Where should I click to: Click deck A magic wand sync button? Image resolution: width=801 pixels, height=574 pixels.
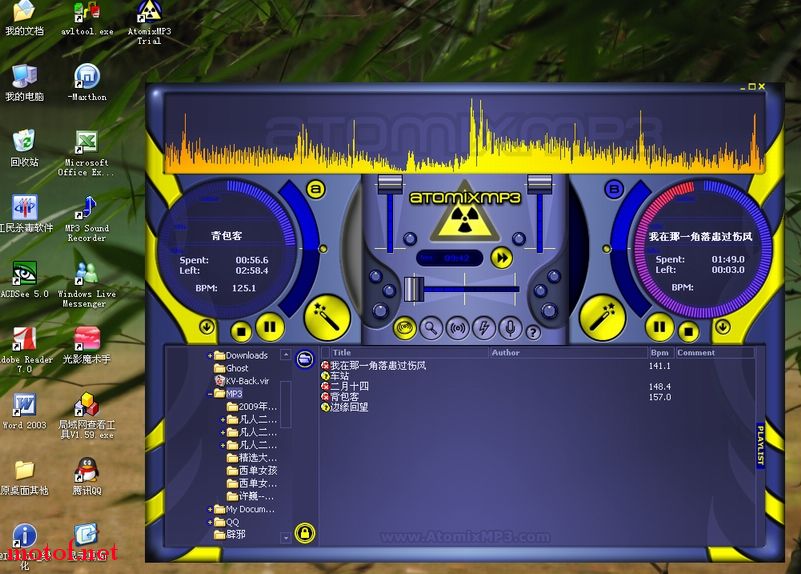tap(327, 318)
